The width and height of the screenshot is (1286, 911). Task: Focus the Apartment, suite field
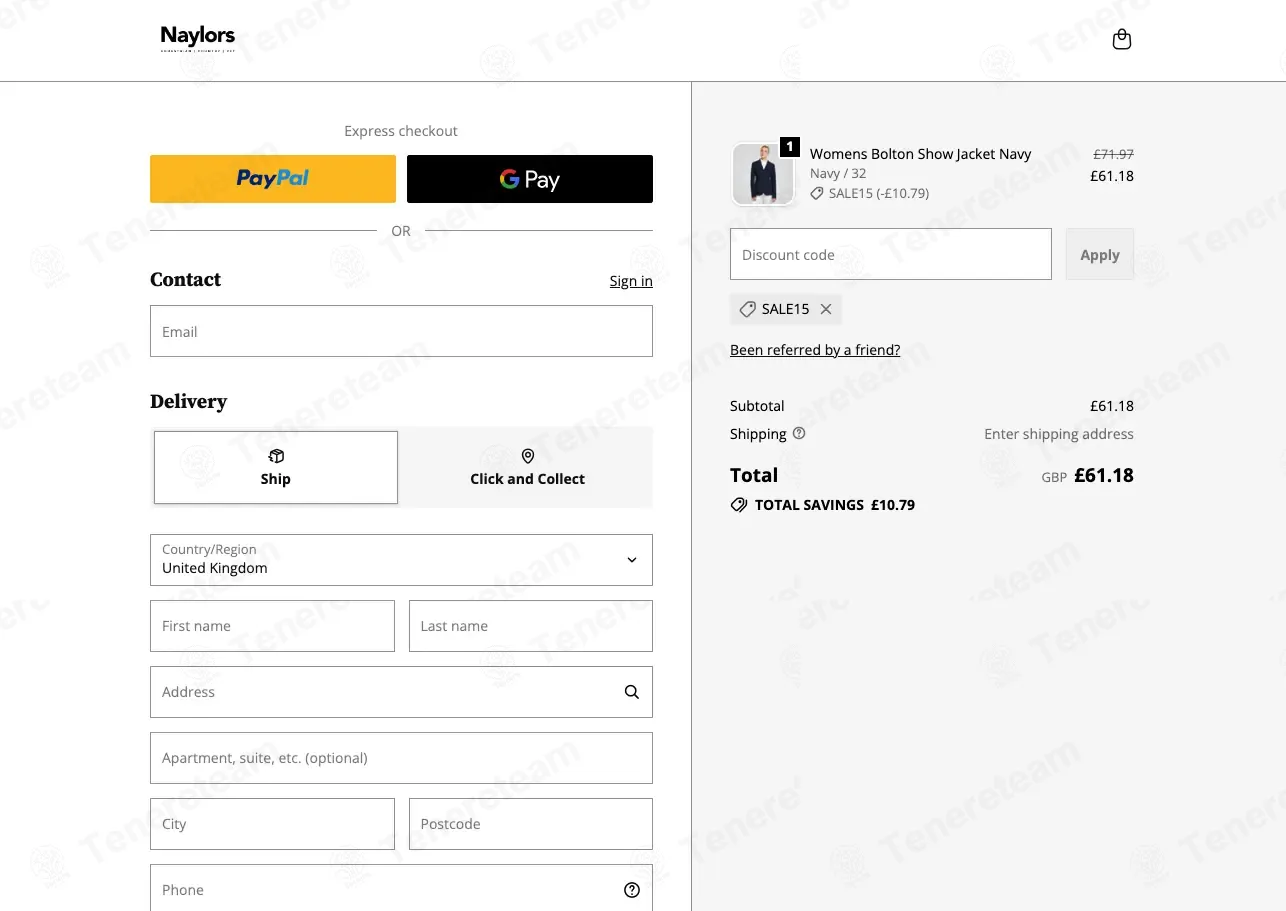coord(401,758)
